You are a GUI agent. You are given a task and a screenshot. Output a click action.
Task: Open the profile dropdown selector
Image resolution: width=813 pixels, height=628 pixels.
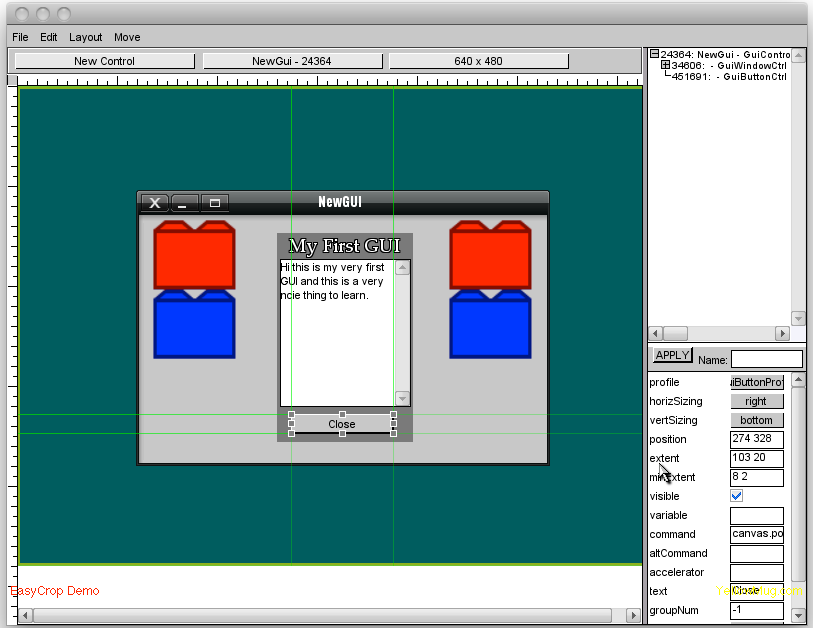[x=756, y=382]
